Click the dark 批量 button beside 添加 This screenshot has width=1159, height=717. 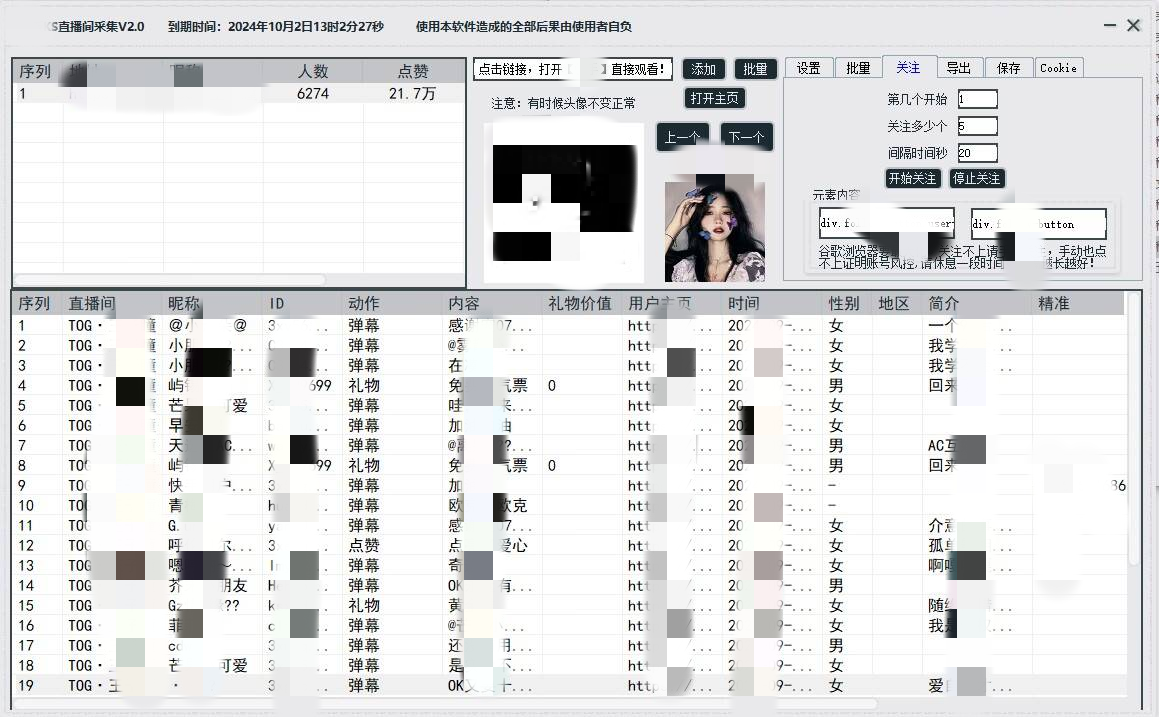pyautogui.click(x=756, y=69)
